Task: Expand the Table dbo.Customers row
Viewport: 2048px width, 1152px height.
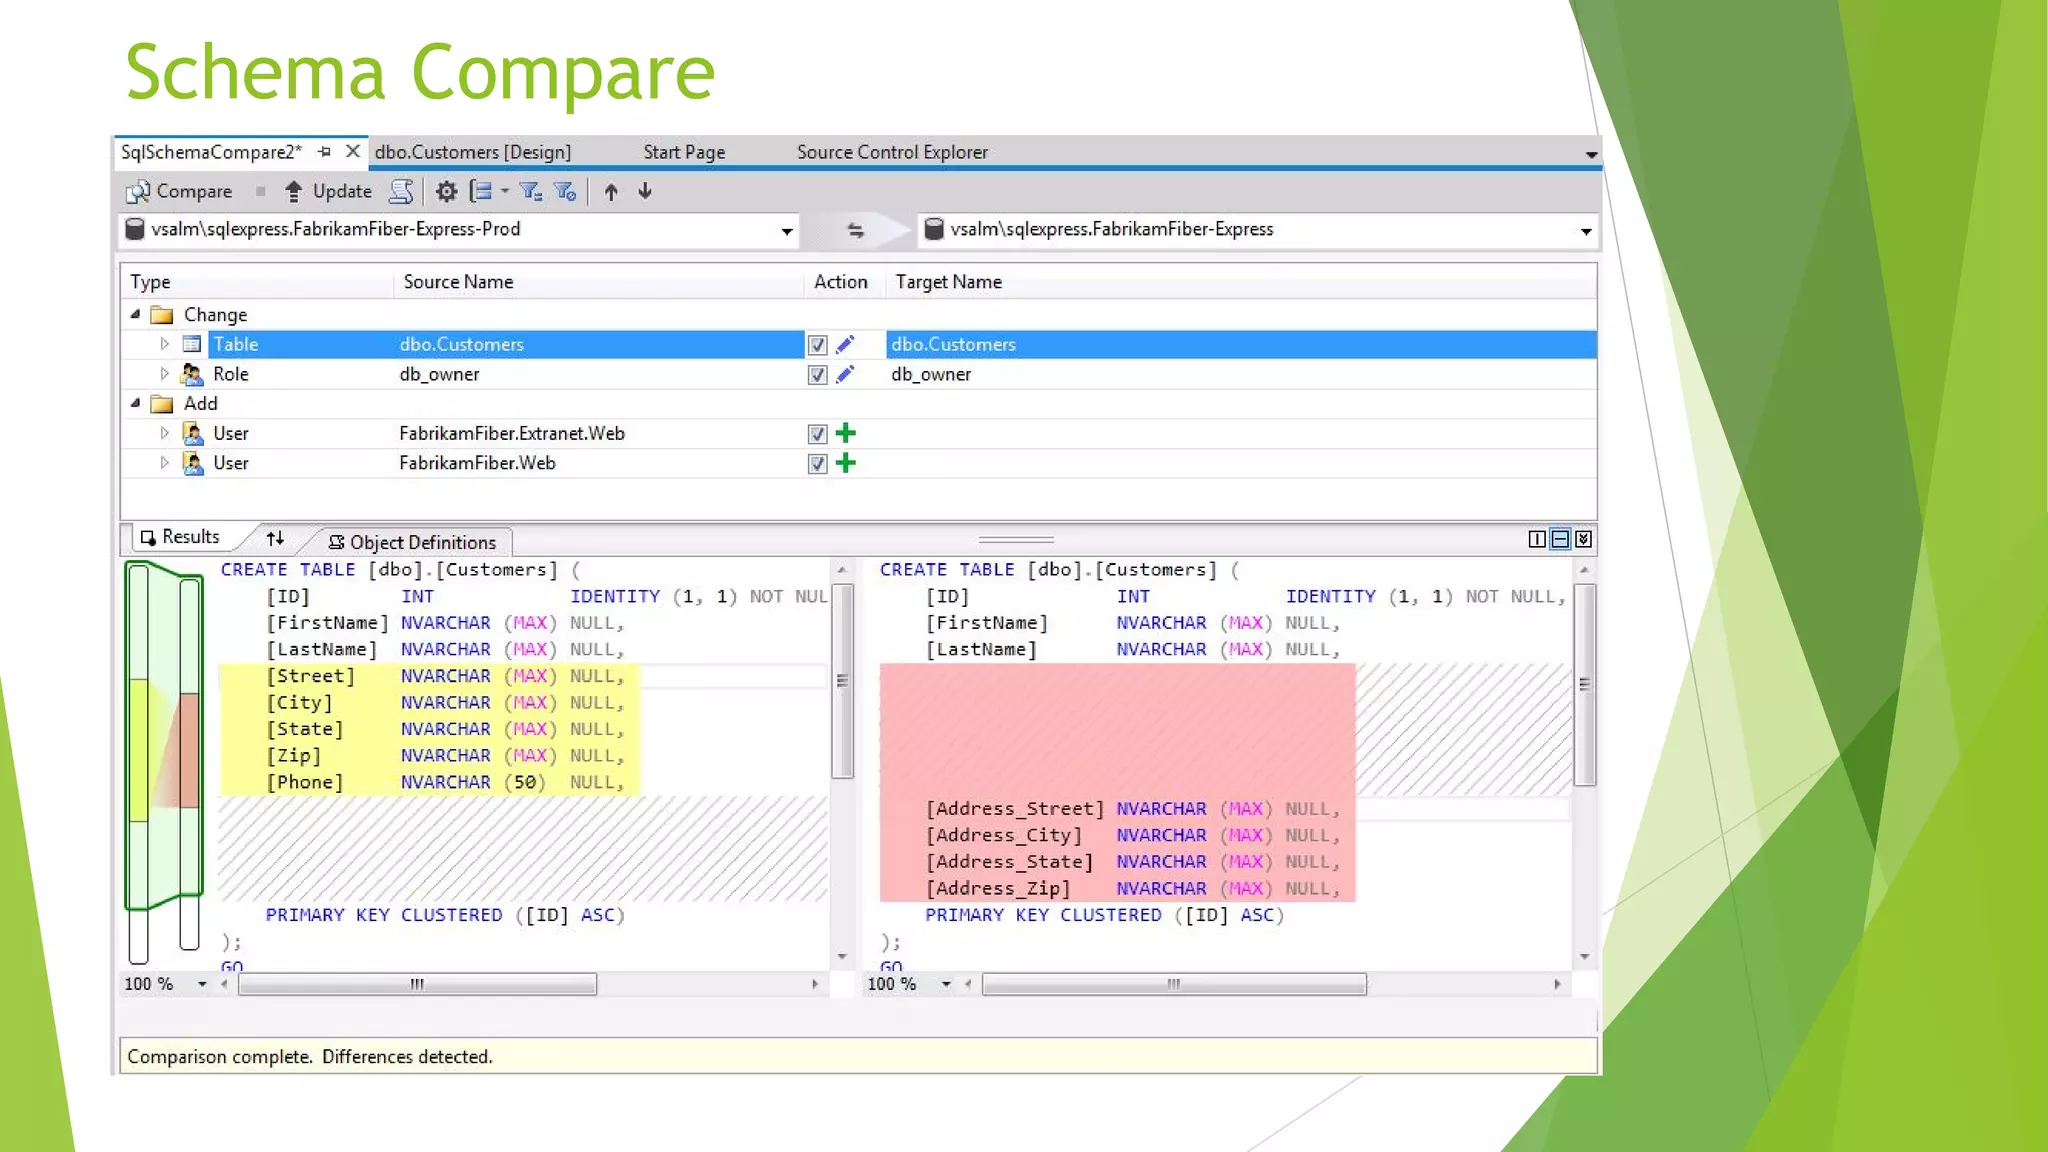Action: point(165,344)
